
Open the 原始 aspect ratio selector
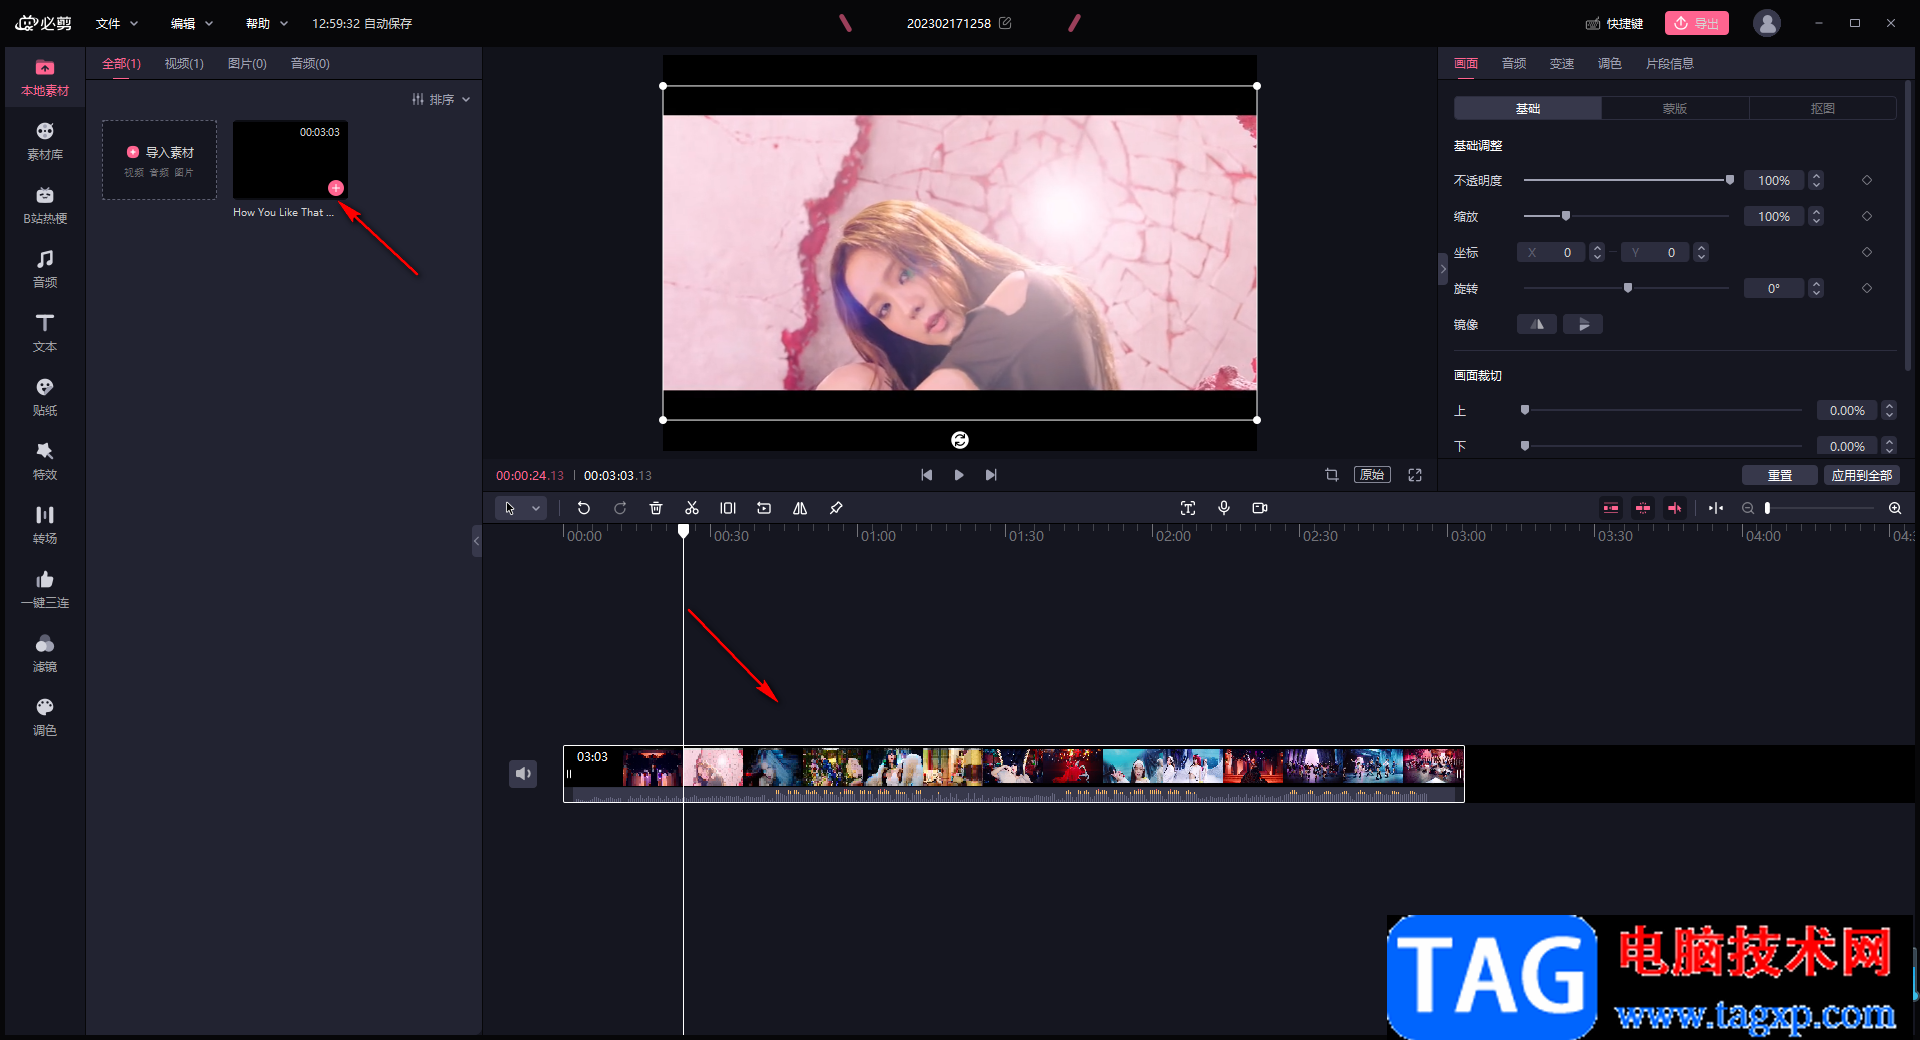(1372, 475)
